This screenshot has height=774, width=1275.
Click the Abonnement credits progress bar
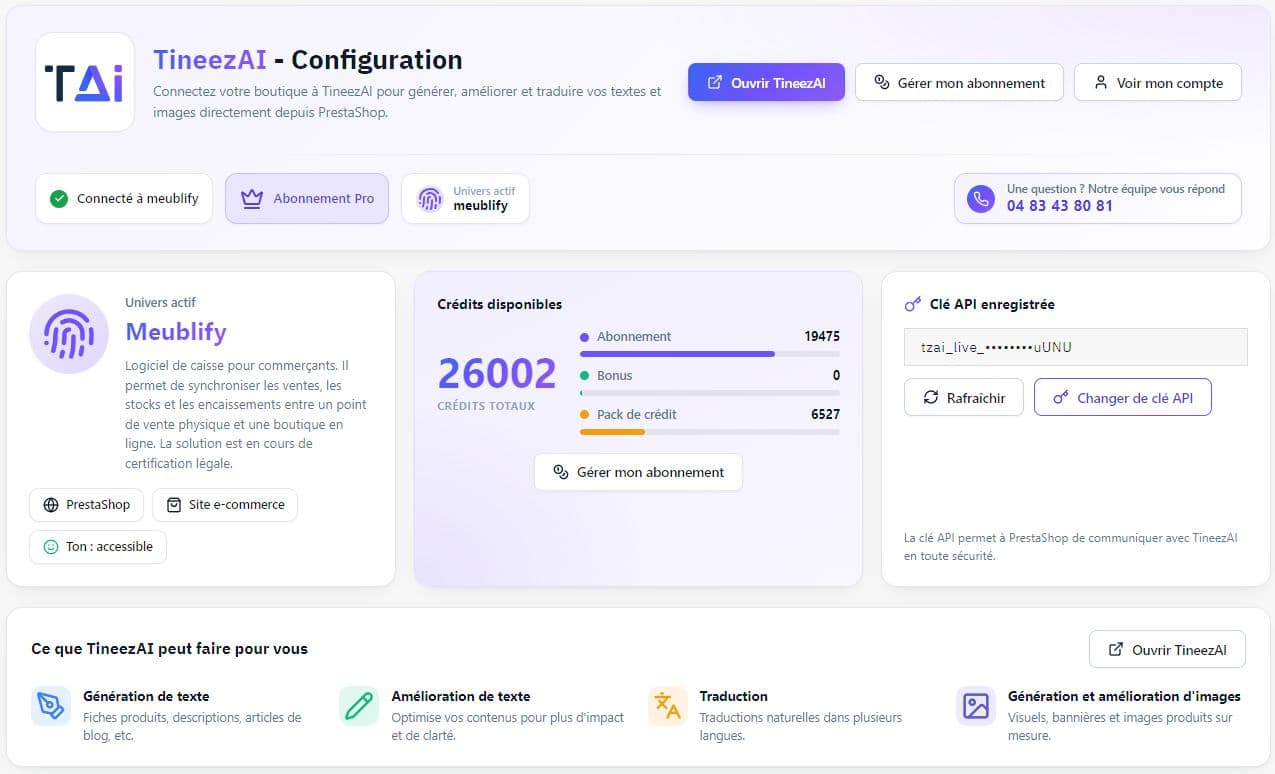(x=710, y=354)
